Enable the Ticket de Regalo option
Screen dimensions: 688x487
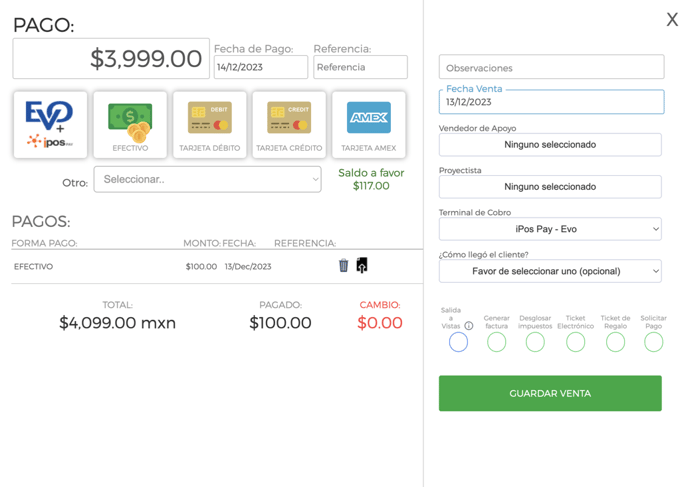(x=615, y=342)
